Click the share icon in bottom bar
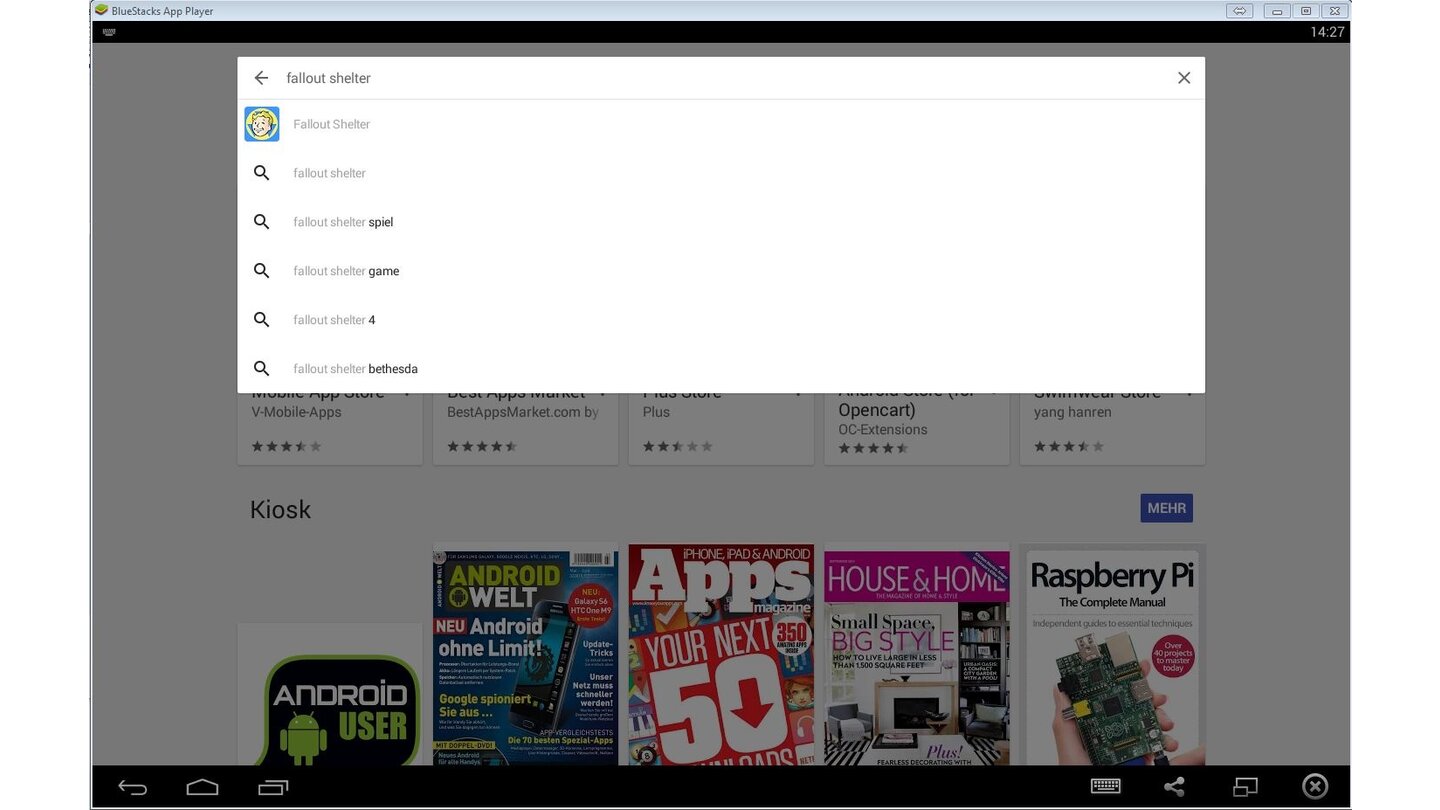The height and width of the screenshot is (810, 1440). pyautogui.click(x=1175, y=787)
